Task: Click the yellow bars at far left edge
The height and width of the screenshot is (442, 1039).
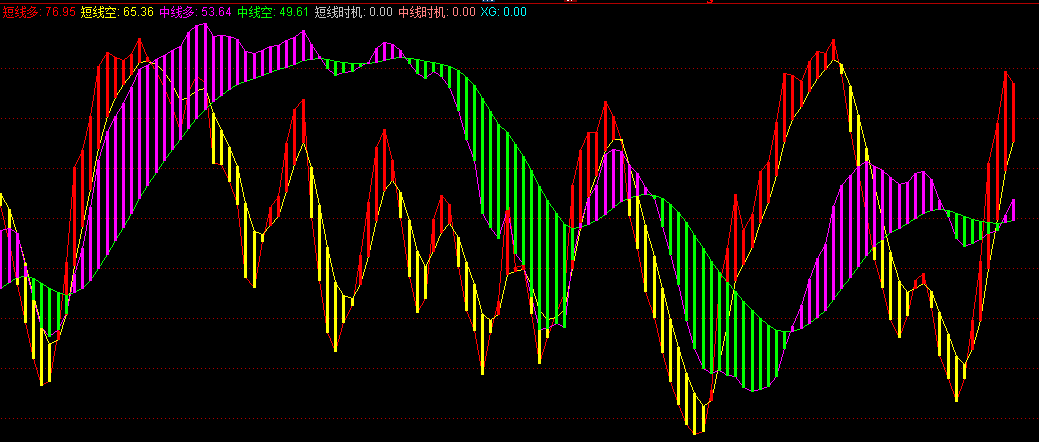Action: click(5, 212)
